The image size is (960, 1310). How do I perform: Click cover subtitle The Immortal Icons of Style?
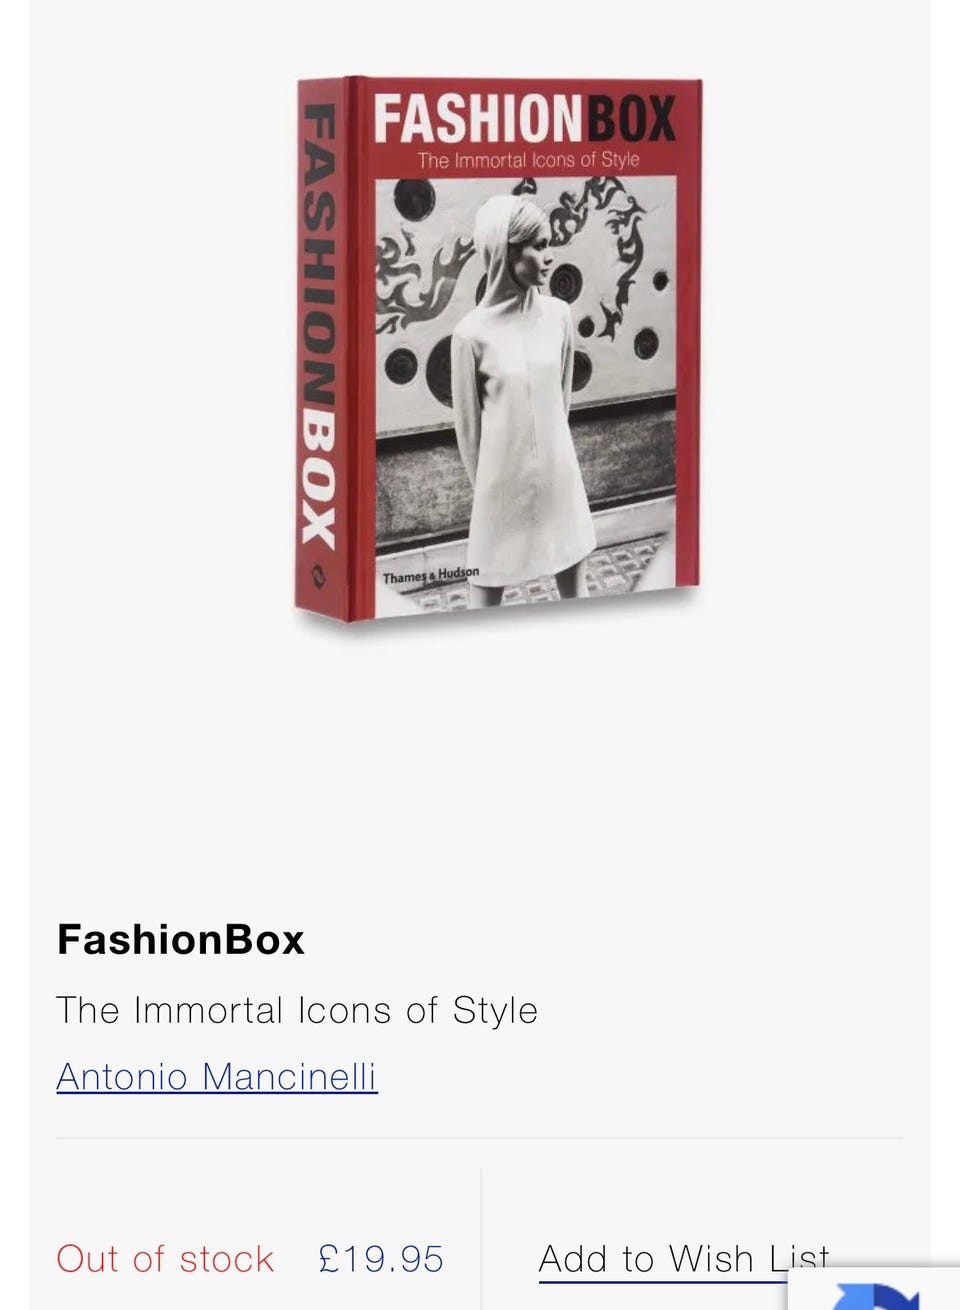pos(528,160)
